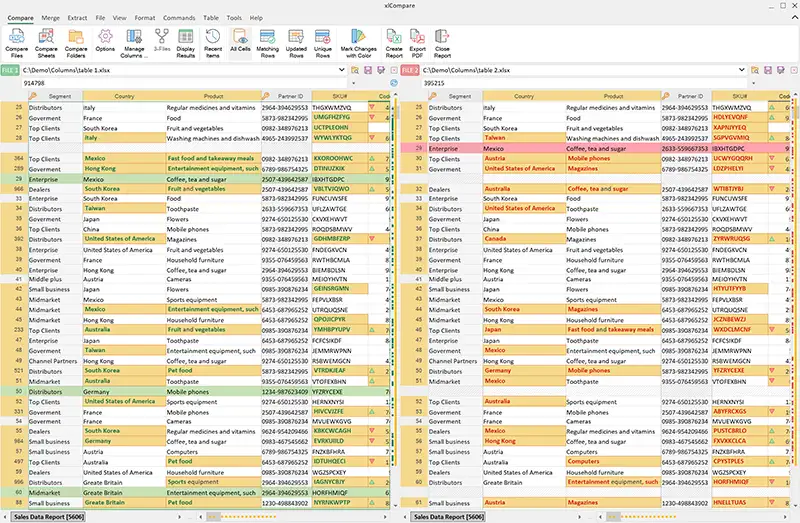The width and height of the screenshot is (800, 523).
Task: Create Report from the ribbon
Action: [394, 43]
